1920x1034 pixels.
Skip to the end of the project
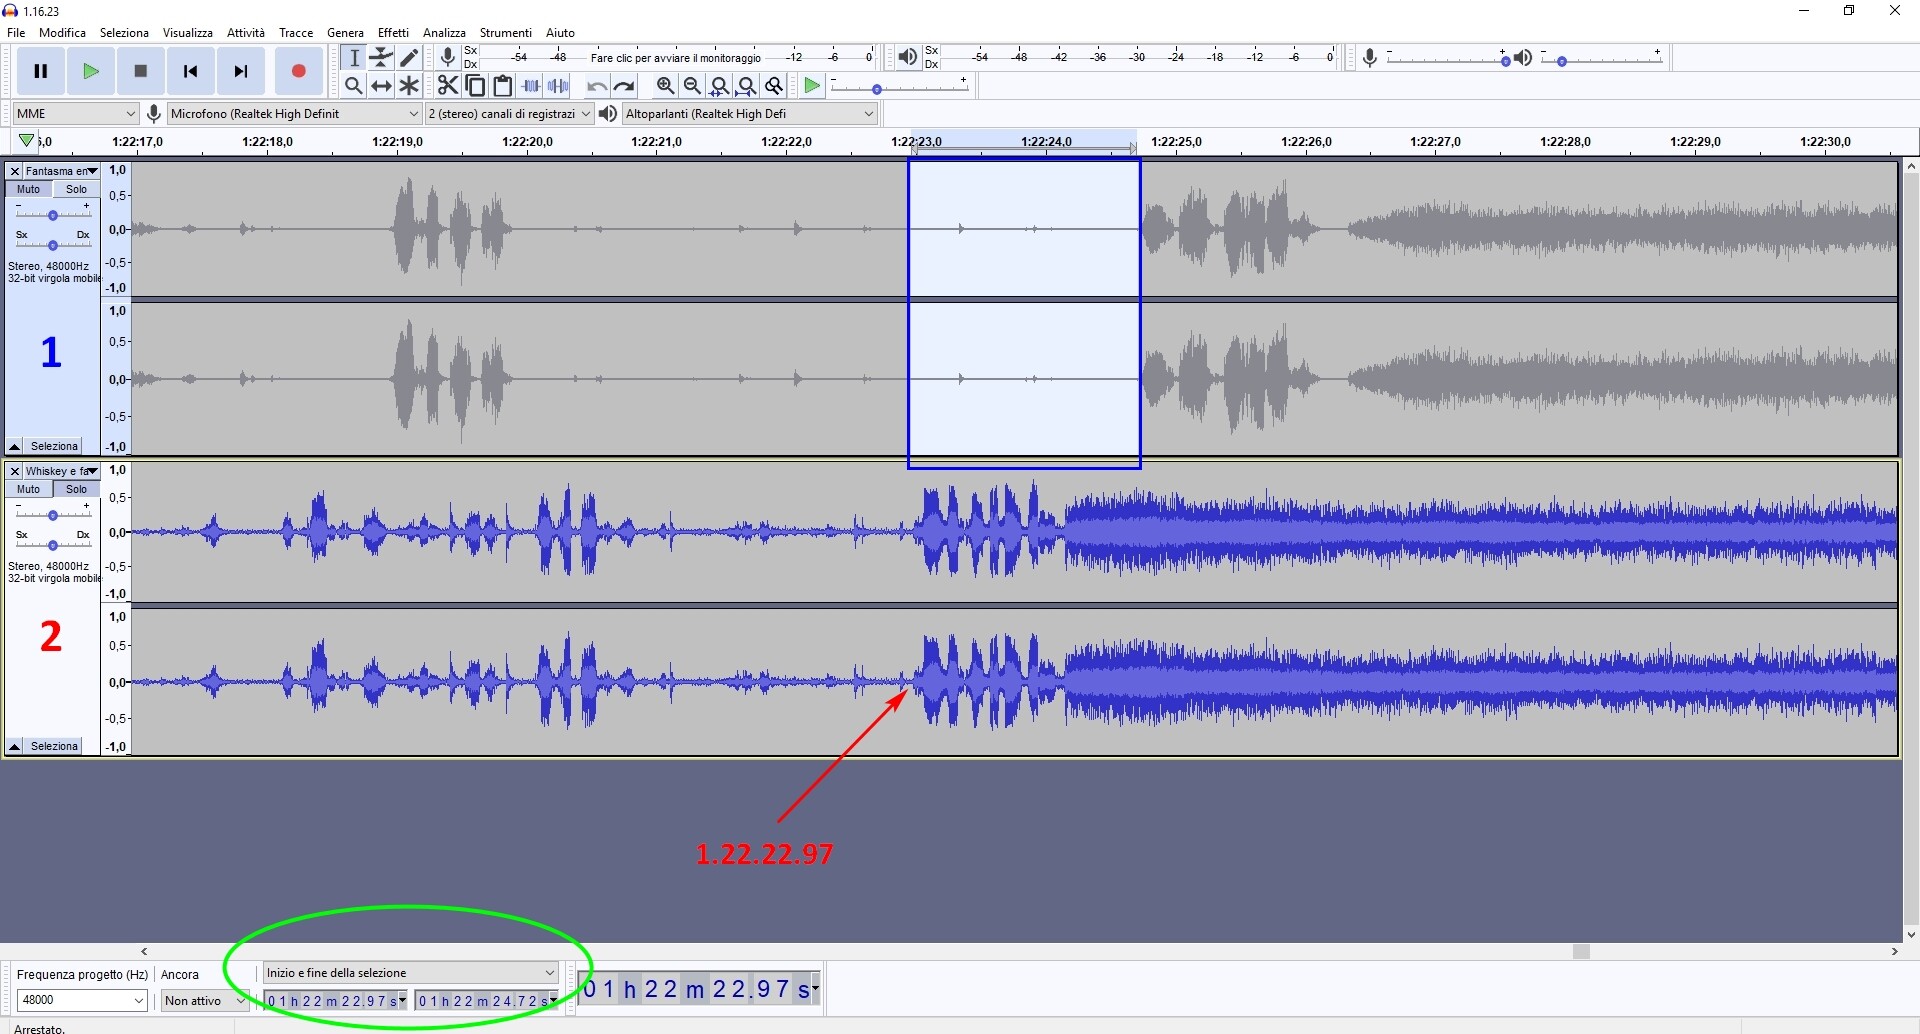241,71
